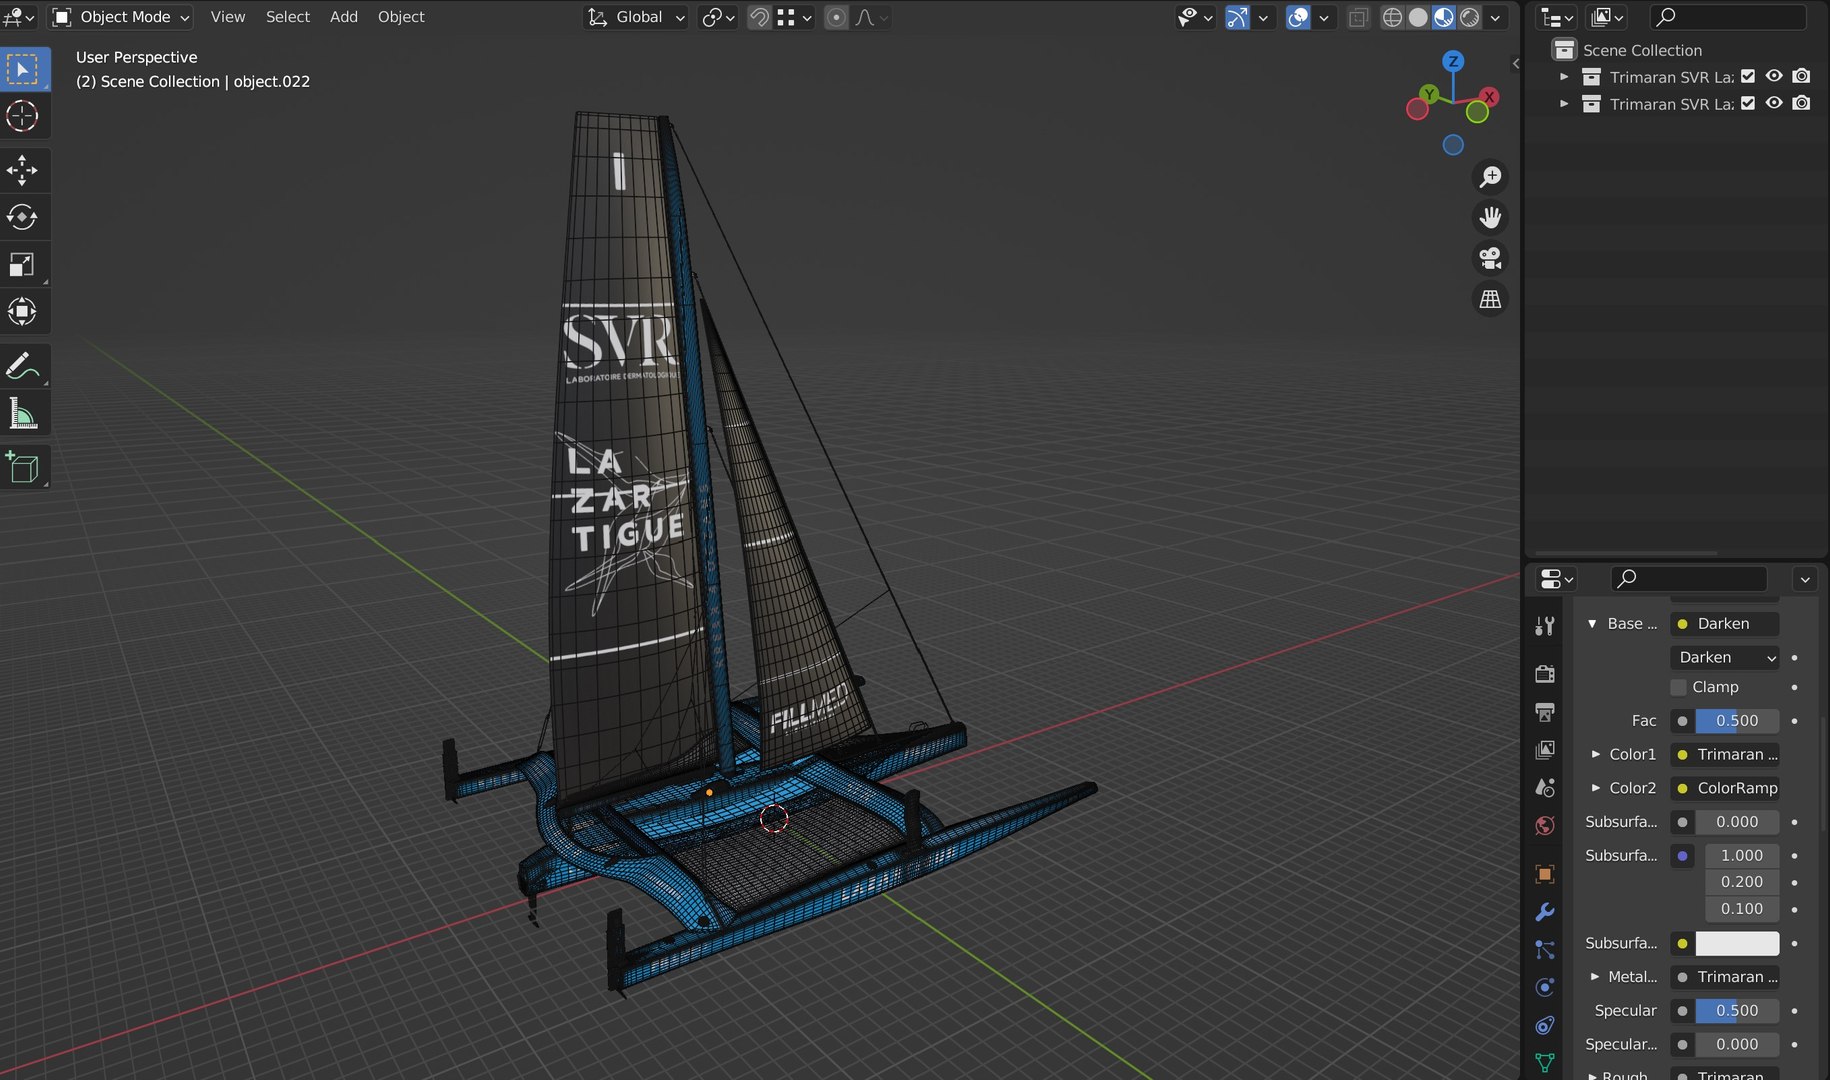Open the World properties tab
Screen dimensions: 1830x1080
tap(1545, 826)
